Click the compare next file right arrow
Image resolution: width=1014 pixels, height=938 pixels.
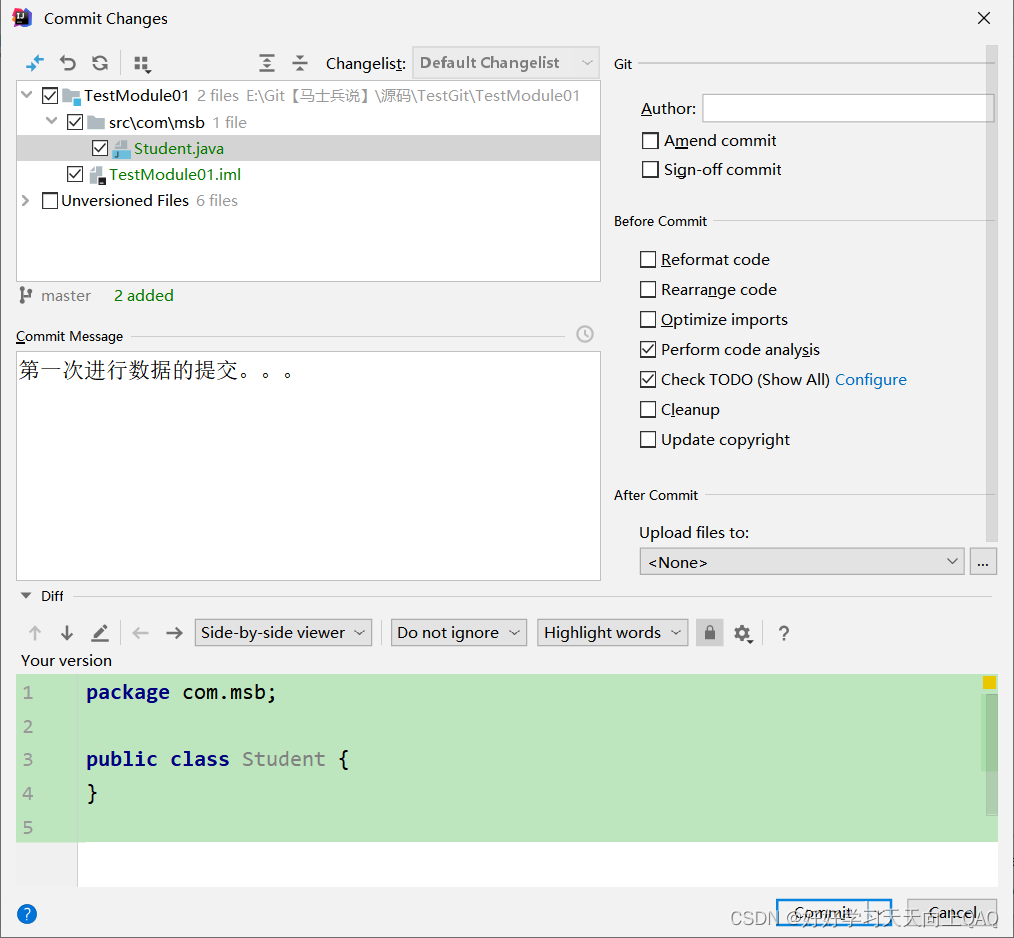(x=174, y=633)
